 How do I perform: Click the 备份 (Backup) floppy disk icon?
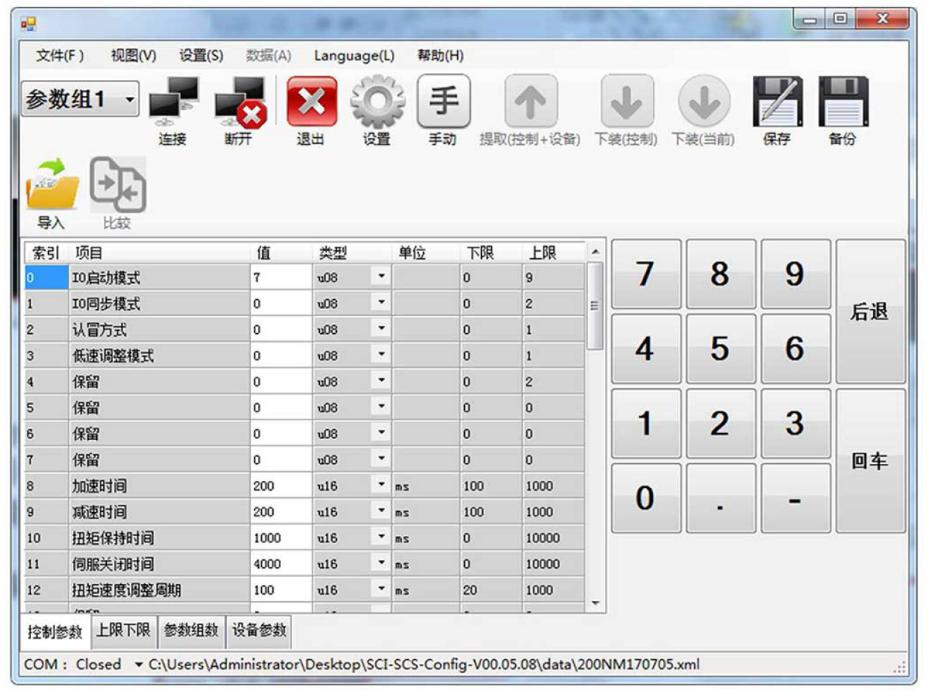click(843, 105)
